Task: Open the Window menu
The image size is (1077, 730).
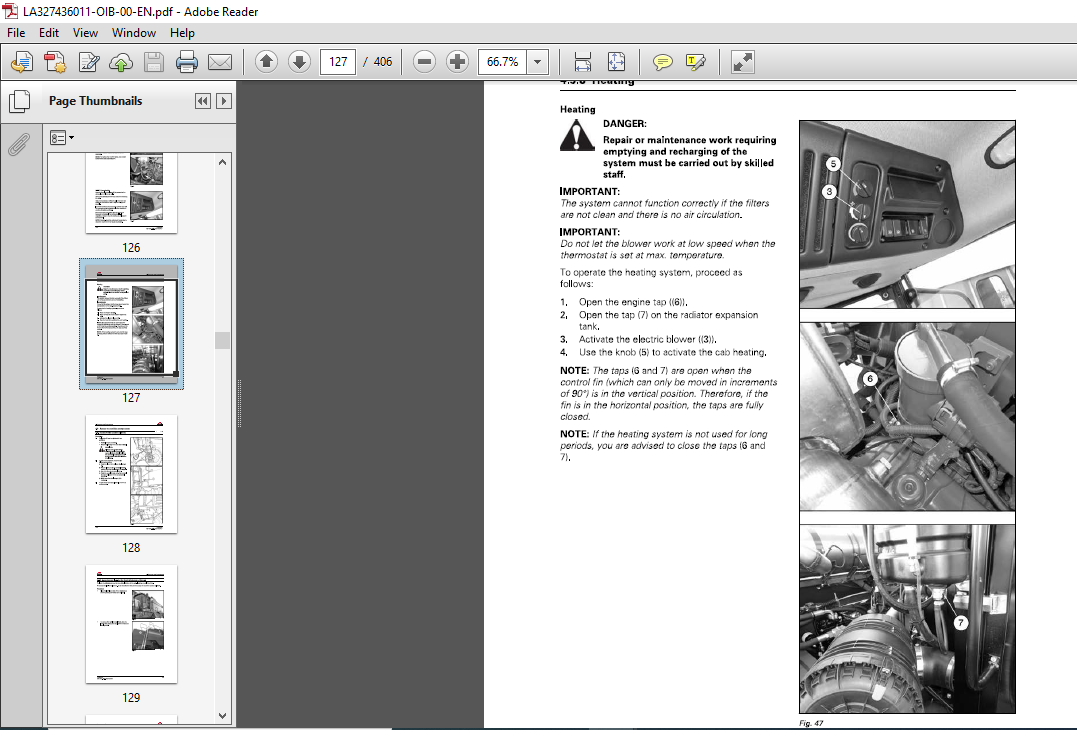Action: click(x=134, y=33)
